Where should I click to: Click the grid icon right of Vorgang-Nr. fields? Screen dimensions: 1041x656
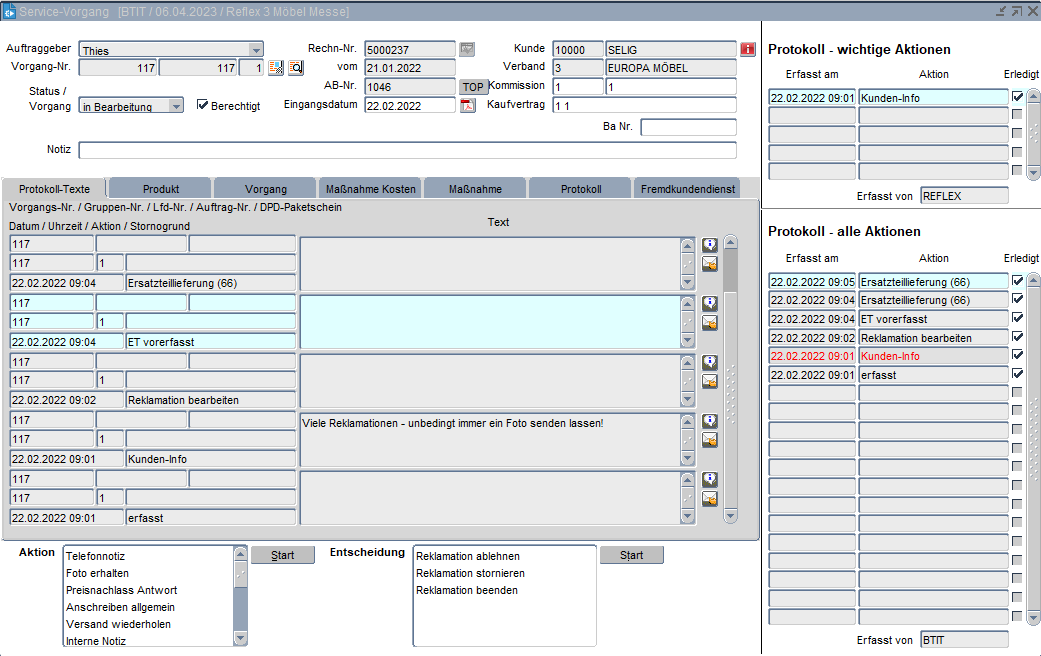276,68
